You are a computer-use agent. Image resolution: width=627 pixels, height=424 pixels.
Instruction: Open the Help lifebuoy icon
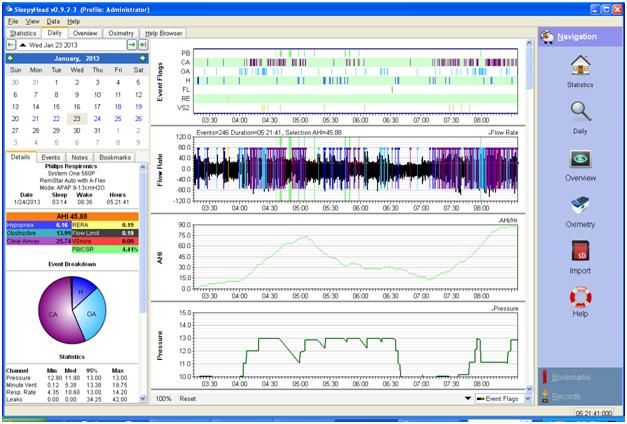[580, 301]
